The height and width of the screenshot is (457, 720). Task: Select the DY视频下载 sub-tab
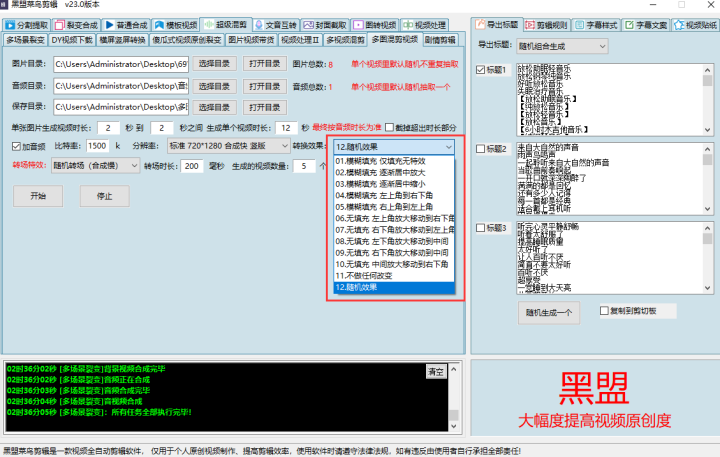click(x=72, y=40)
